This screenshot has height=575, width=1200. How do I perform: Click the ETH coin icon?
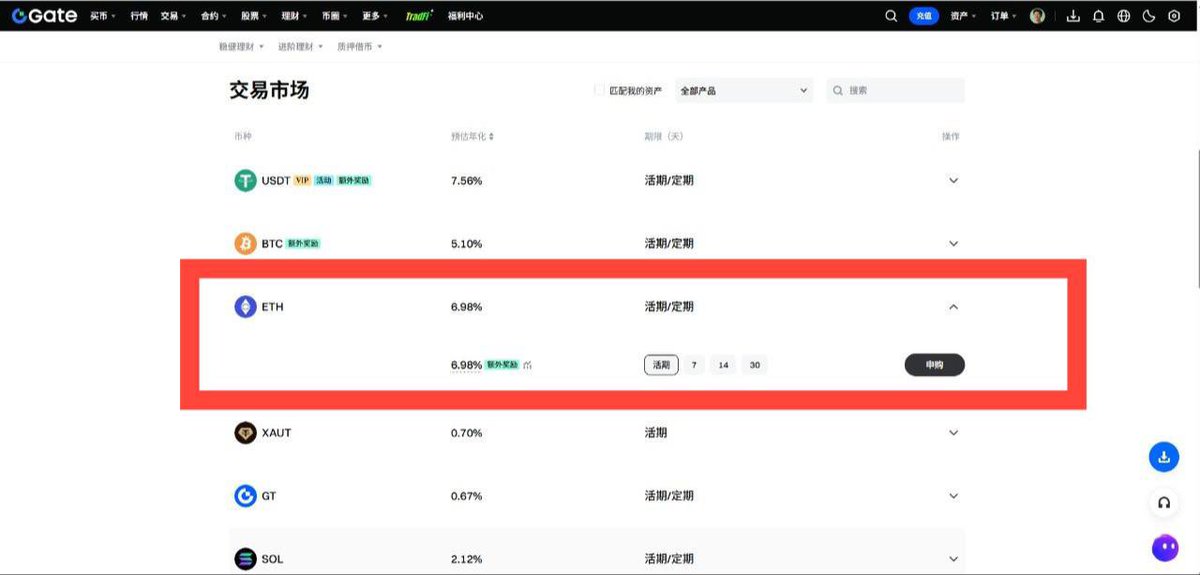[245, 307]
